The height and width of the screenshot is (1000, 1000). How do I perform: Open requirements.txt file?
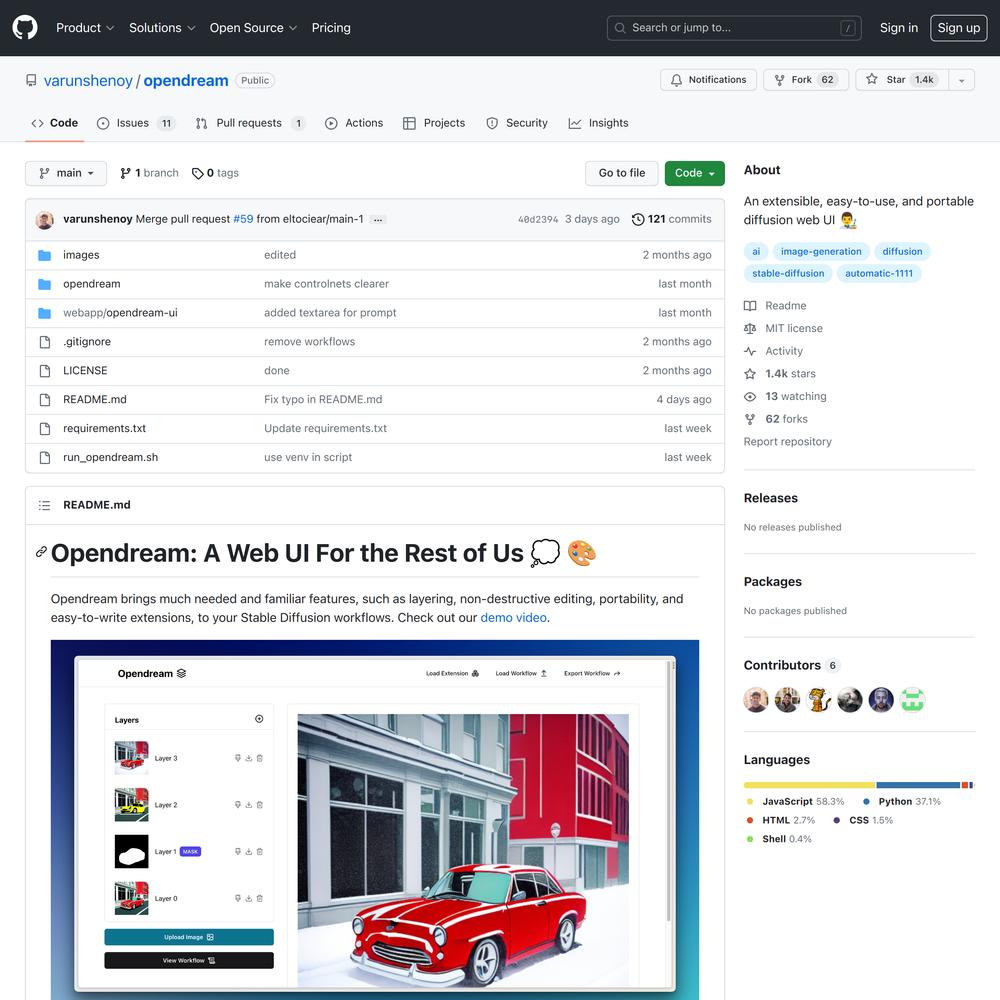click(x=105, y=429)
